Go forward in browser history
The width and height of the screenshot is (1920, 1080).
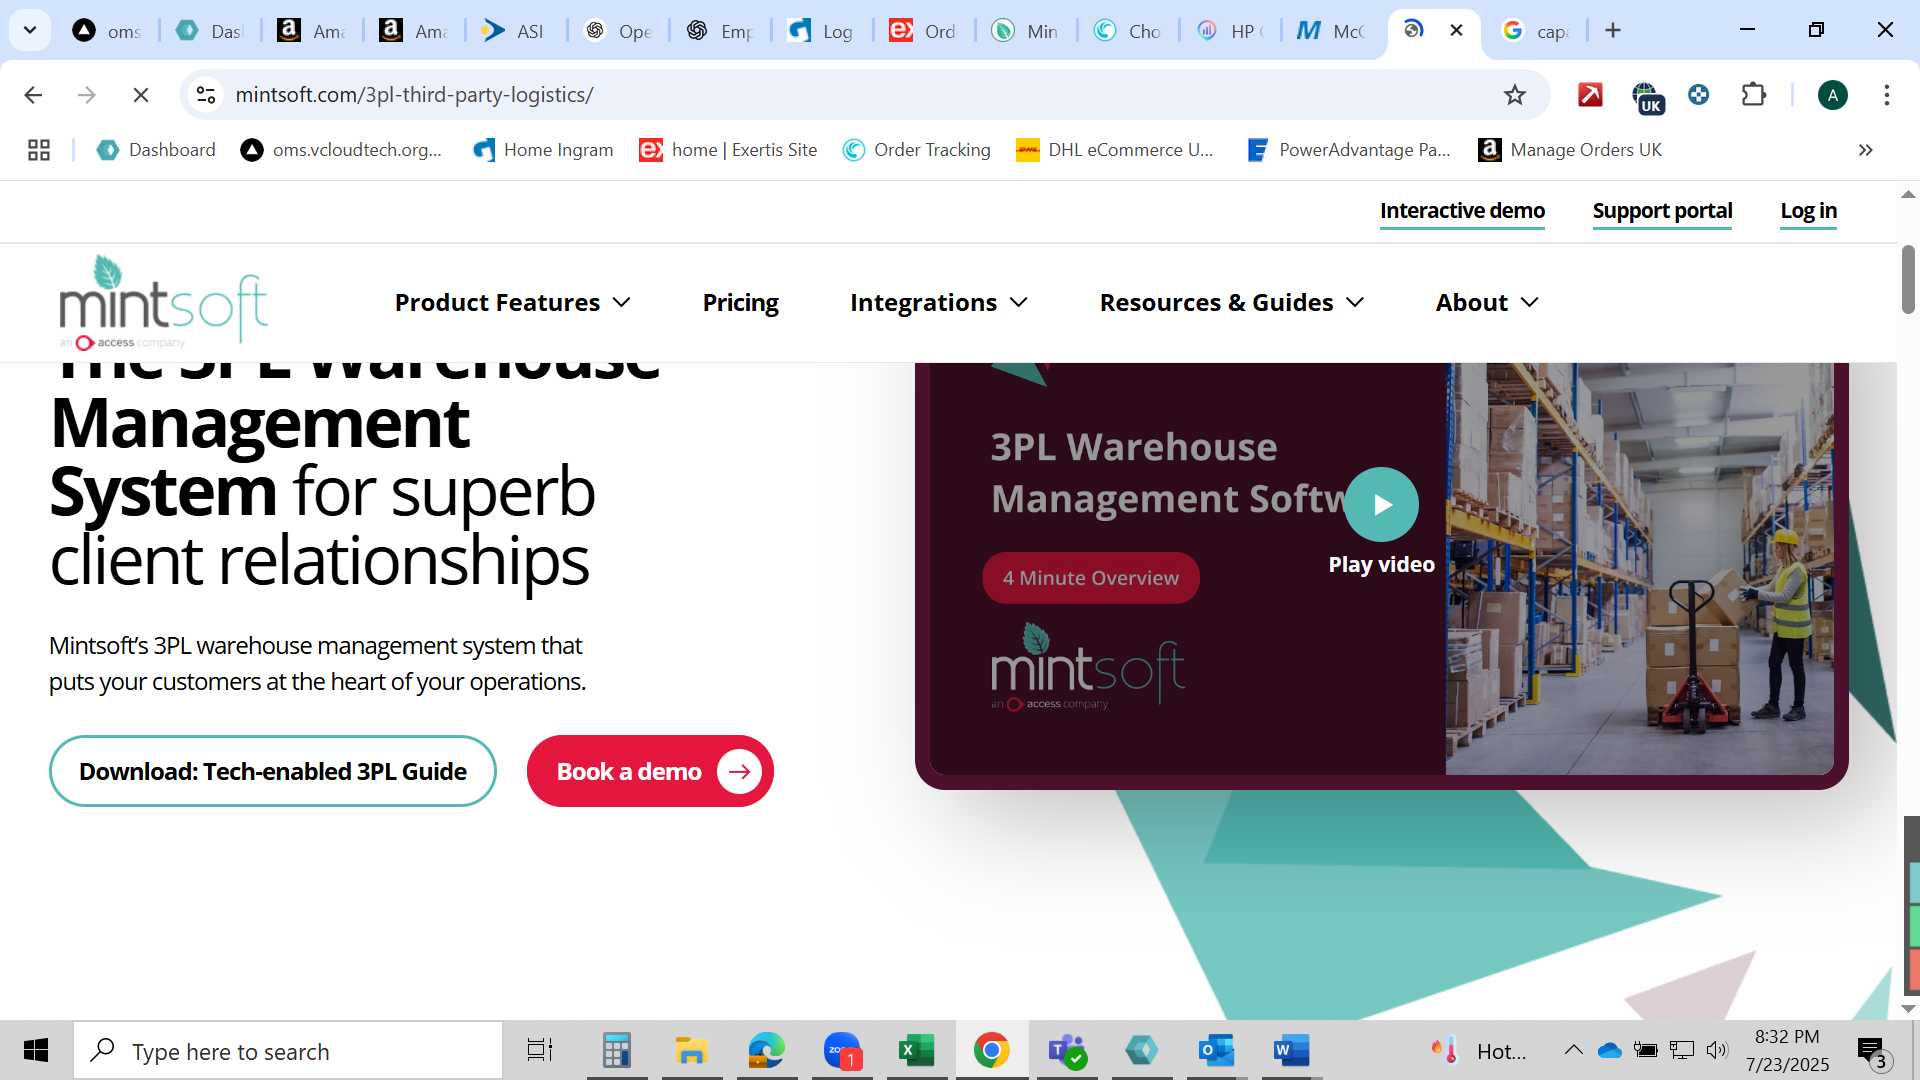pos(87,95)
